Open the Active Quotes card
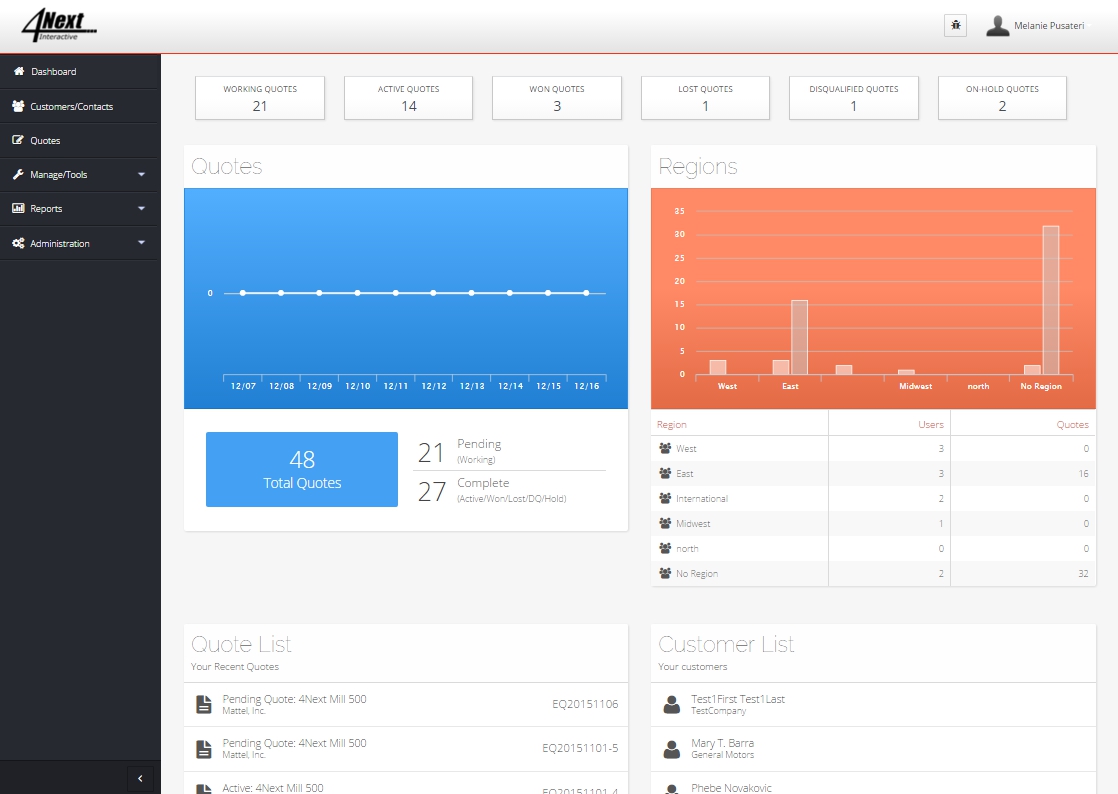Screen dimensions: 1118x794 pyautogui.click(x=409, y=98)
